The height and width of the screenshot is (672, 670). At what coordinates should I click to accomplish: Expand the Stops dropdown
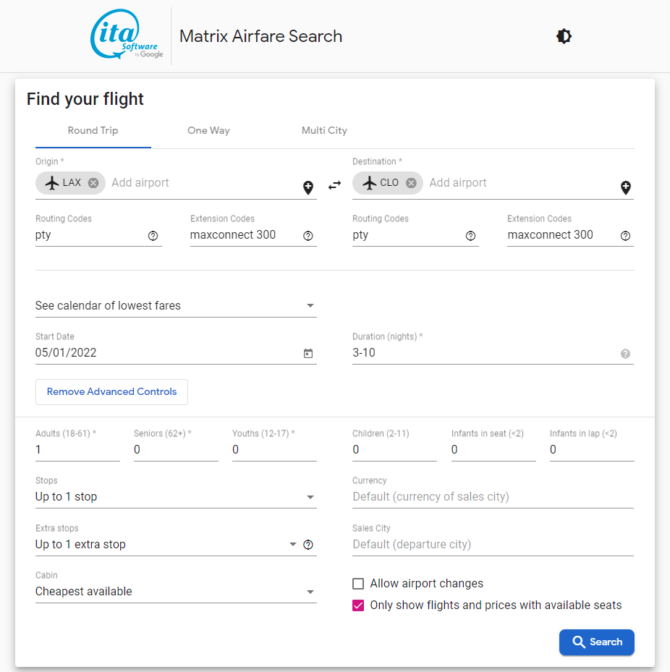(175, 497)
